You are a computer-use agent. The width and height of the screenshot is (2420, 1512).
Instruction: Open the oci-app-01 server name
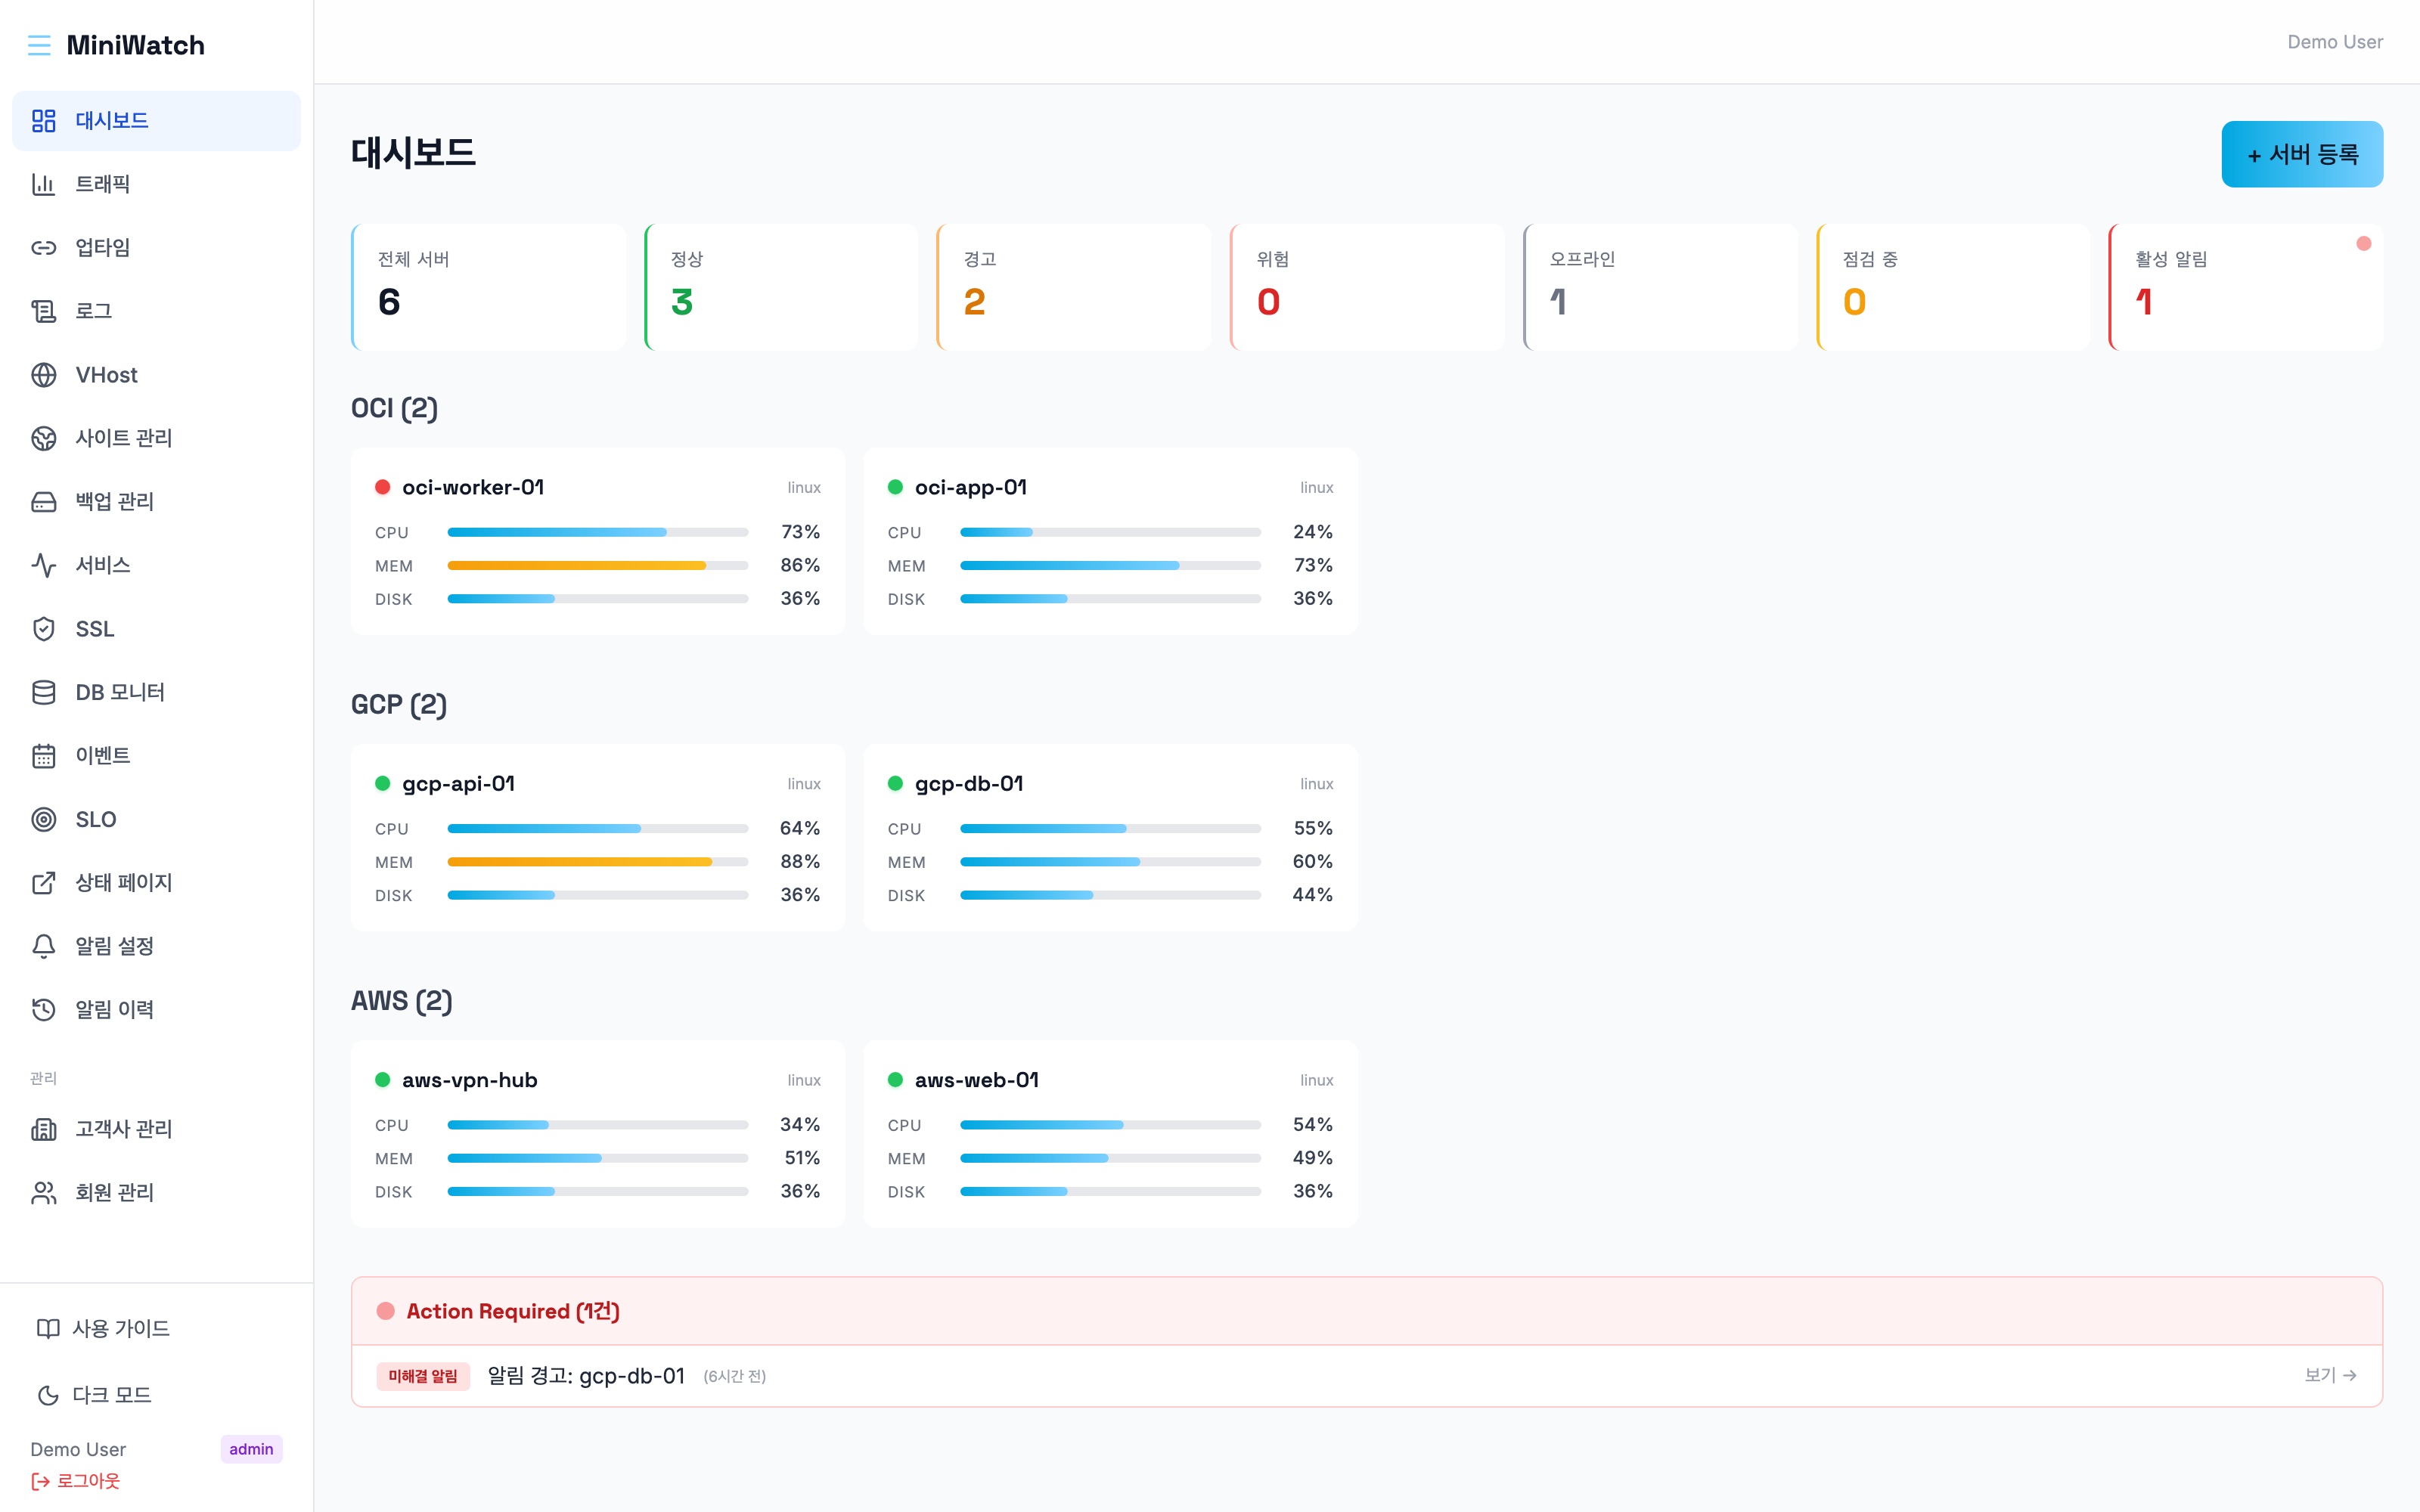click(x=971, y=487)
